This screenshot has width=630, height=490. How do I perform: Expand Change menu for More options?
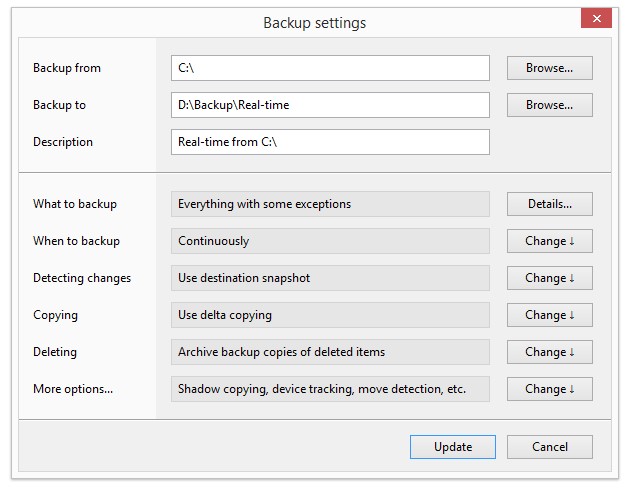pyautogui.click(x=549, y=389)
